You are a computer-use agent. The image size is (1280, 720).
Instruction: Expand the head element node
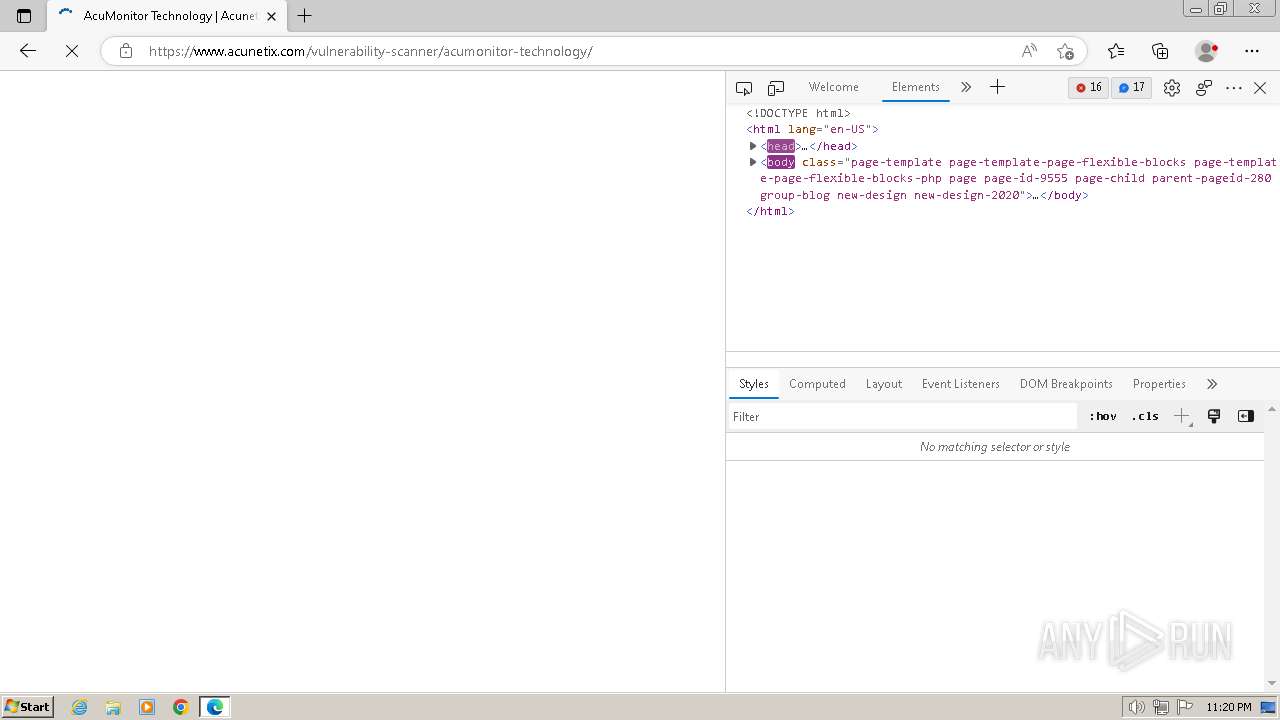(753, 146)
